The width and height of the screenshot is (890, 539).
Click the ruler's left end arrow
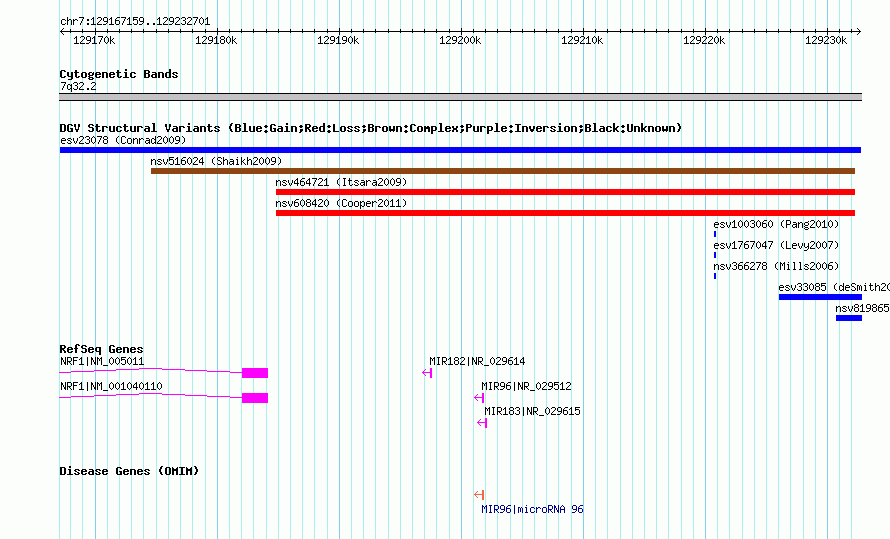[62, 32]
